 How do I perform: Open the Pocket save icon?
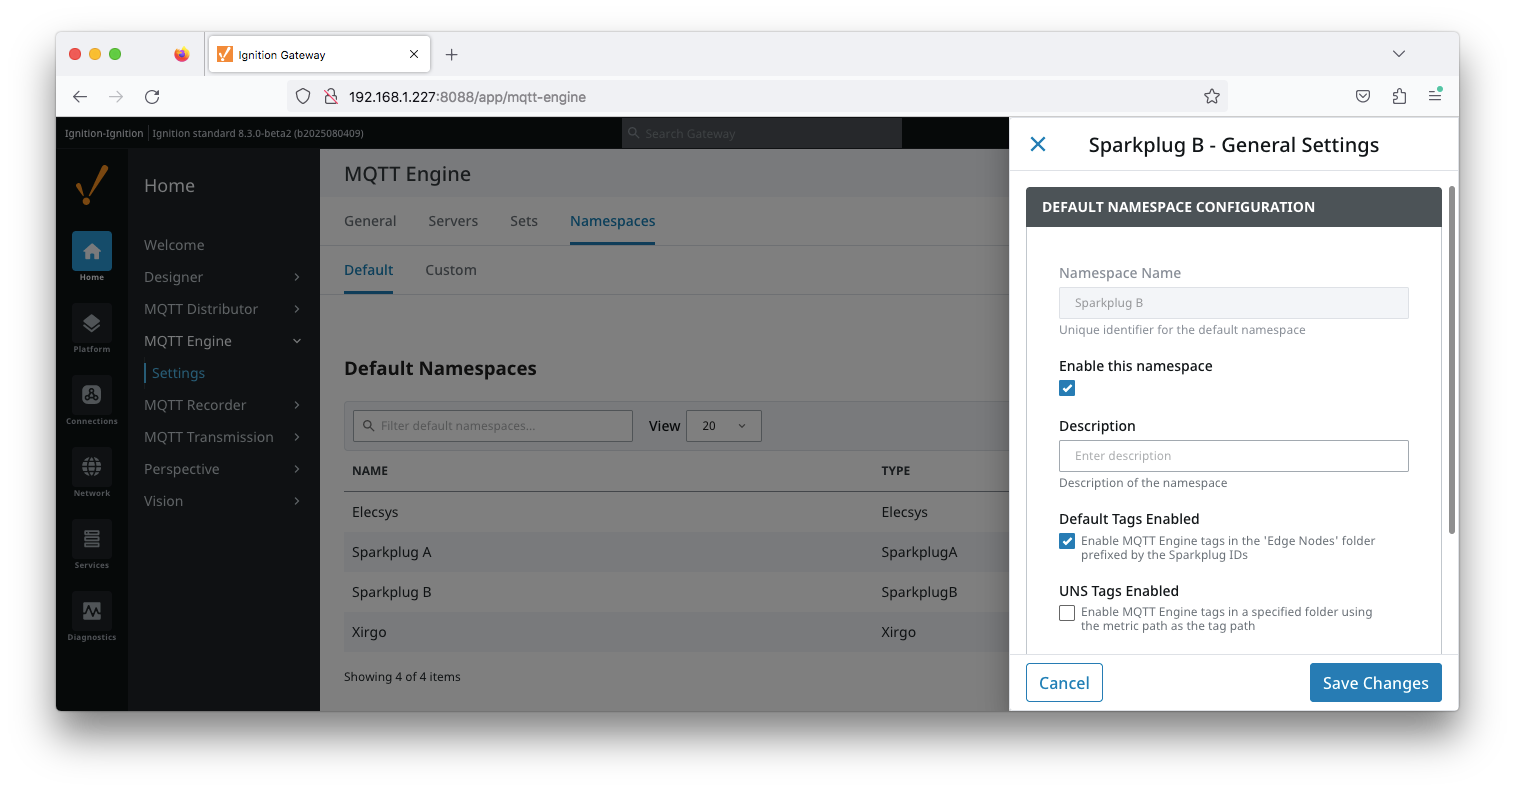(x=1362, y=96)
